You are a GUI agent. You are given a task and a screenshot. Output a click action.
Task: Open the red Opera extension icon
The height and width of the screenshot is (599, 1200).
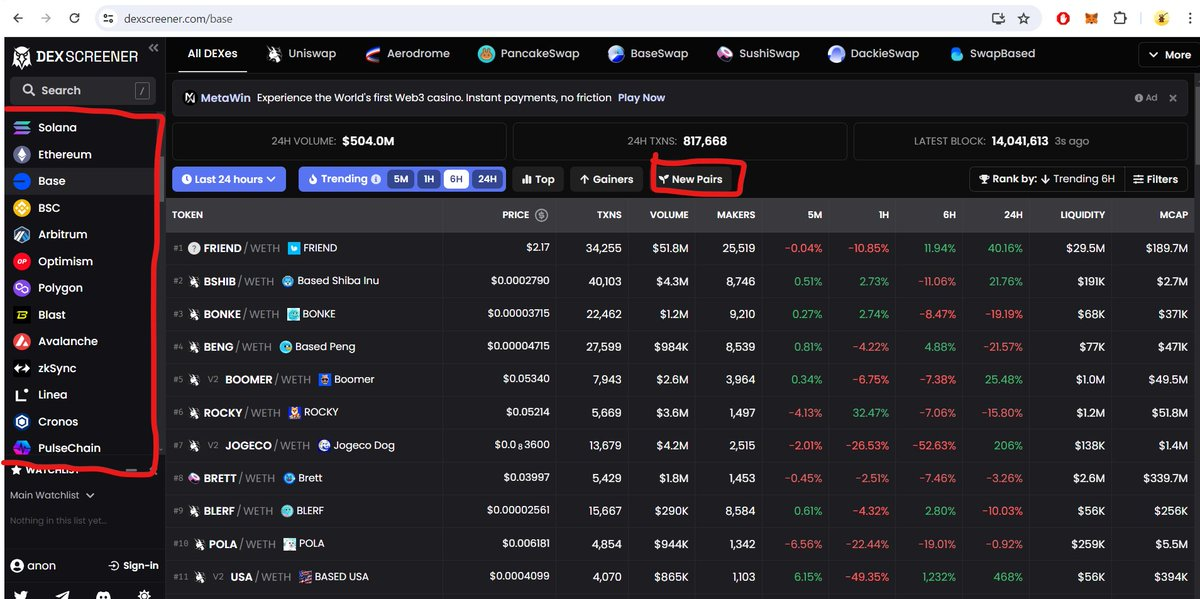click(x=1065, y=18)
